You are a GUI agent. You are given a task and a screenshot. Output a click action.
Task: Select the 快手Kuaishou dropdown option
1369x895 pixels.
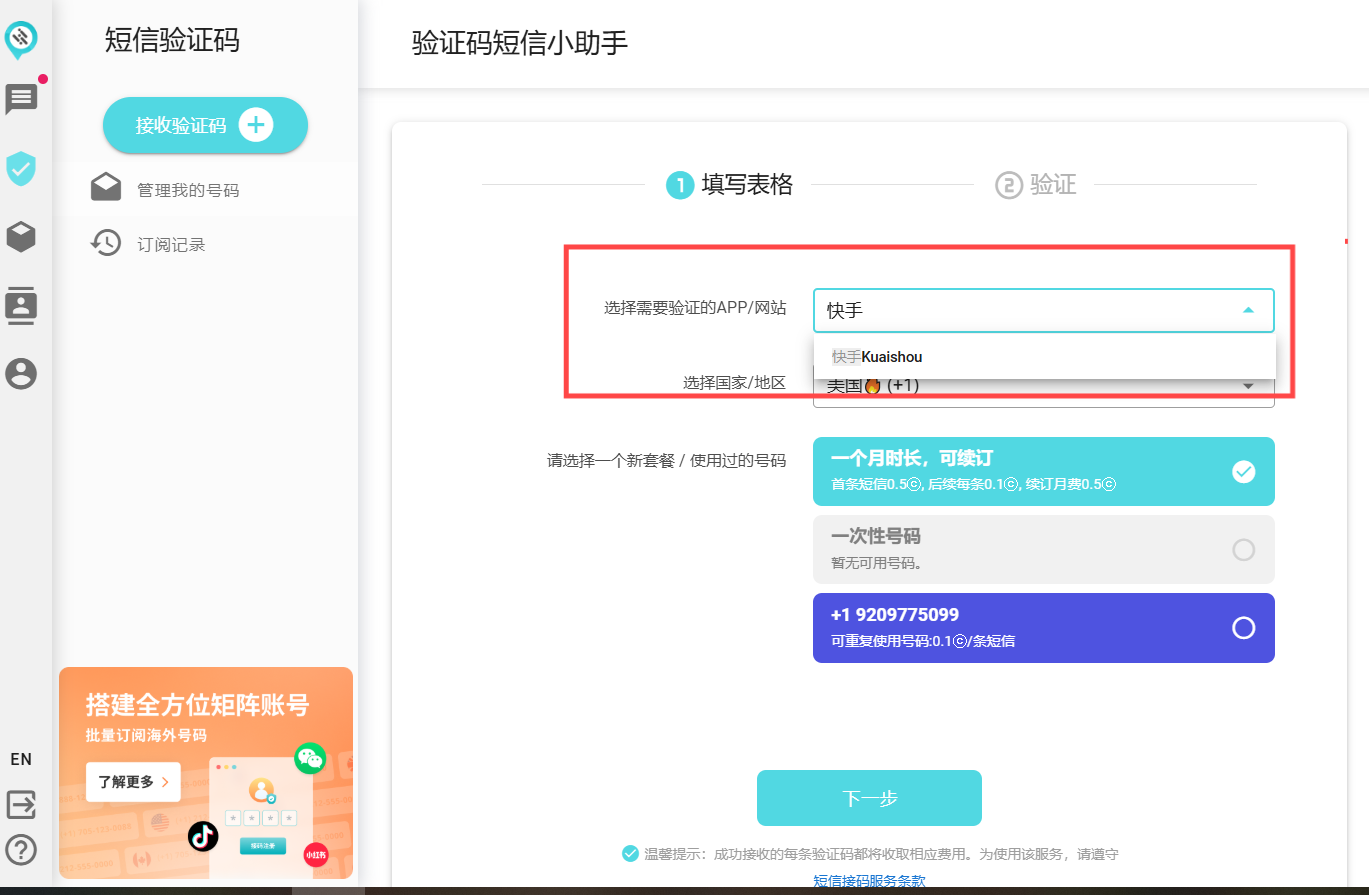tap(1045, 357)
